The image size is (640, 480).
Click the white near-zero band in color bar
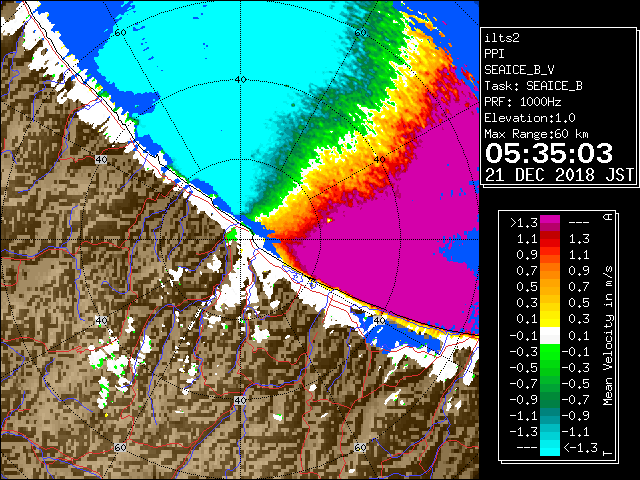550,336
